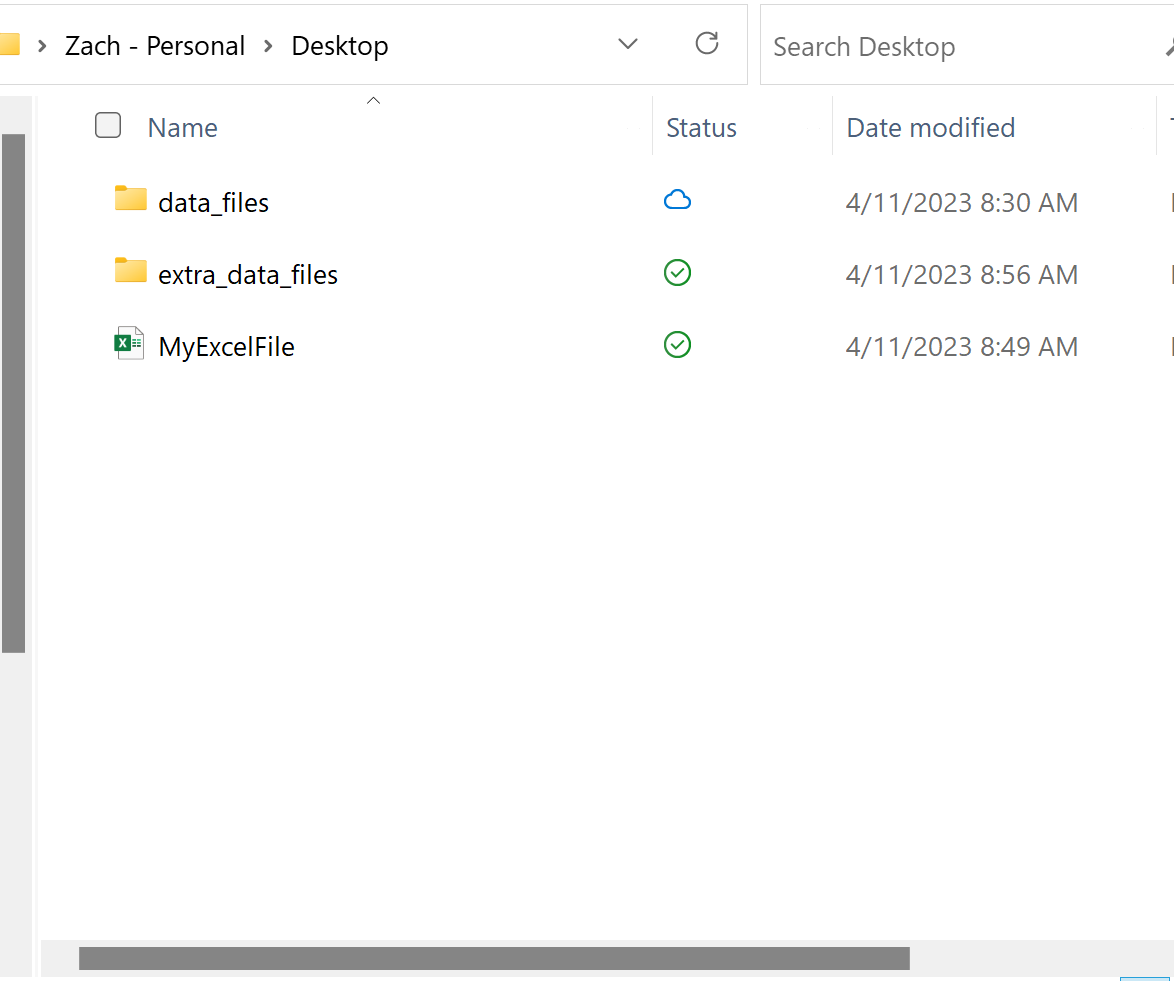
Task: Click the MyExcelFile Excel icon
Action: pyautogui.click(x=129, y=343)
